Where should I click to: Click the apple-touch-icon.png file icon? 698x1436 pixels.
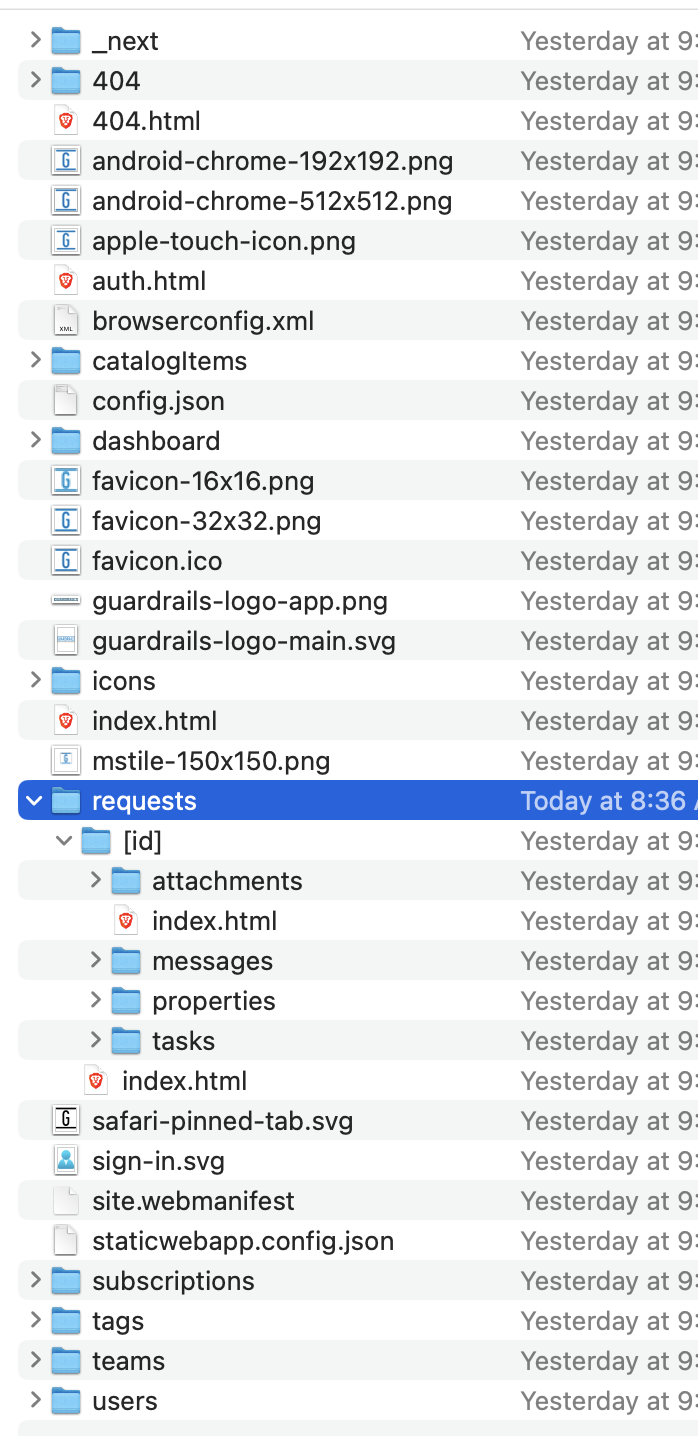tap(66, 241)
